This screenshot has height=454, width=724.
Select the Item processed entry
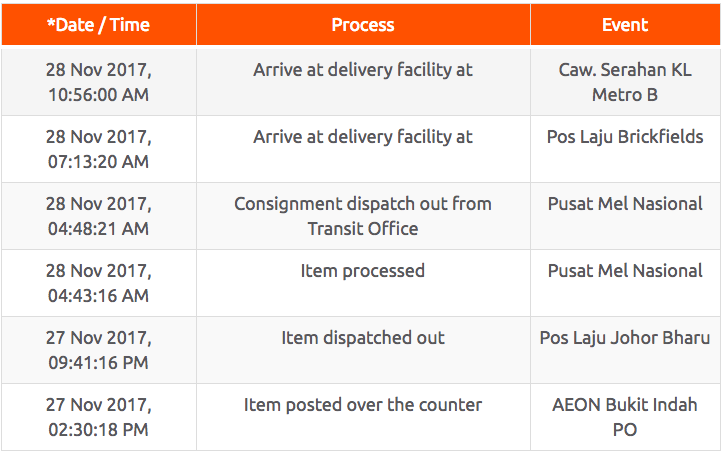tap(363, 271)
